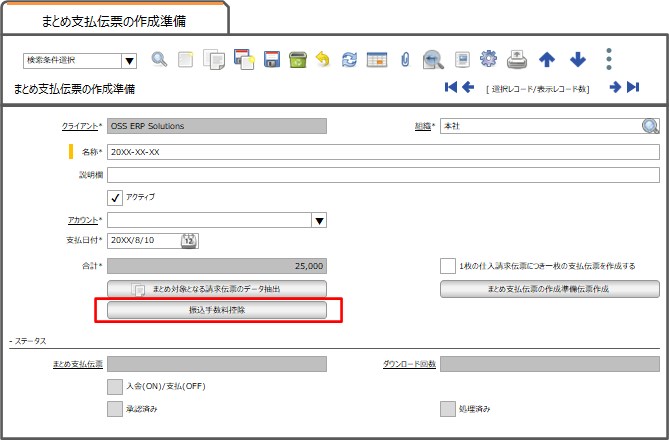Open process gear icon in toolbar

pos(489,58)
